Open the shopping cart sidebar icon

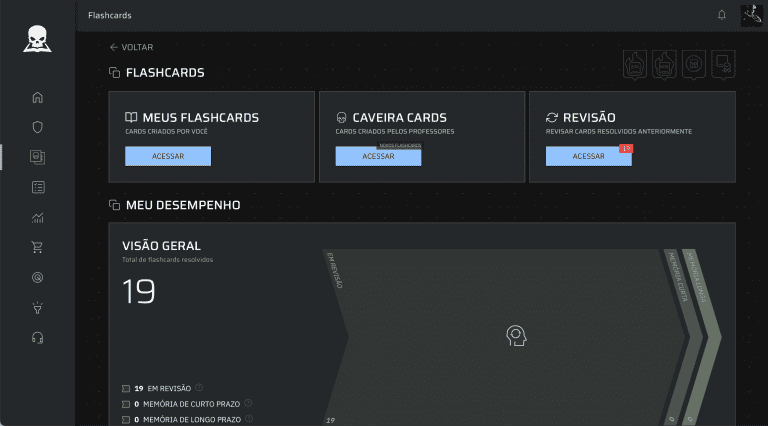(38, 247)
